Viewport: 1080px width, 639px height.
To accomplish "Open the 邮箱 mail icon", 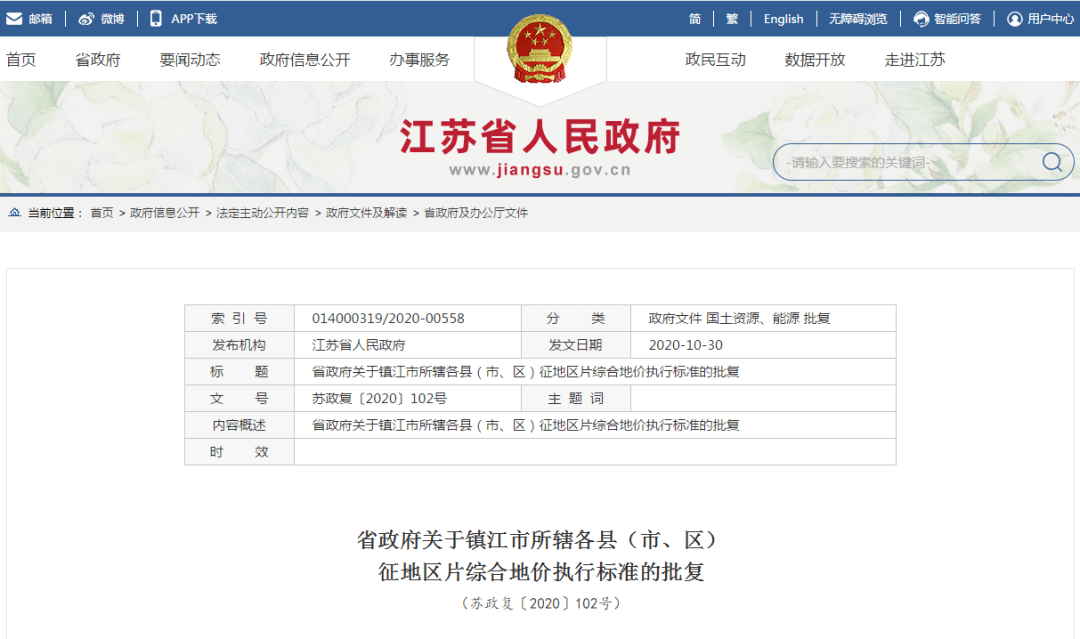I will point(12,17).
